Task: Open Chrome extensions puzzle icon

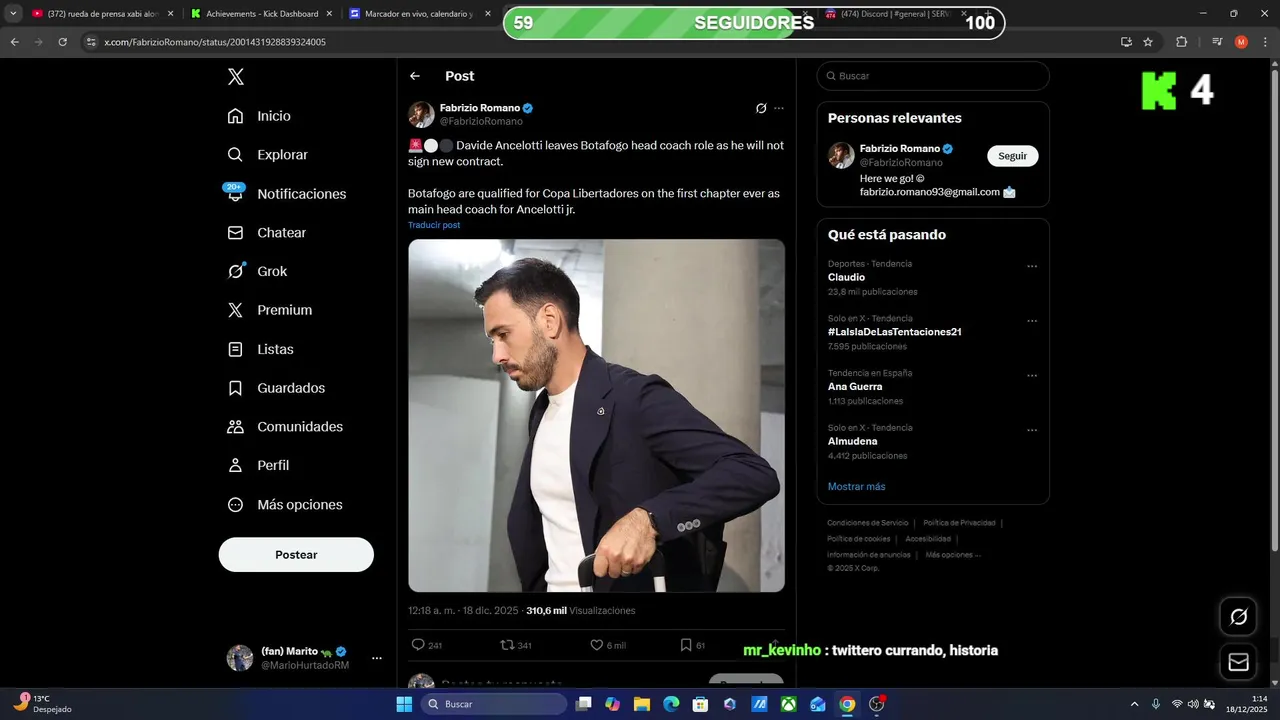Action: pos(1182,42)
